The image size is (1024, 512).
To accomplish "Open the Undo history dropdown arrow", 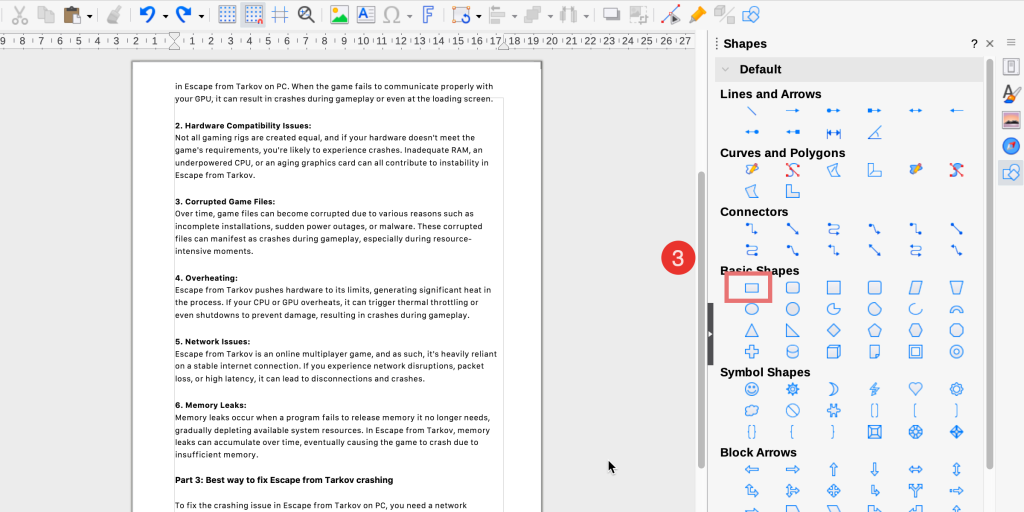I will 165,16.
